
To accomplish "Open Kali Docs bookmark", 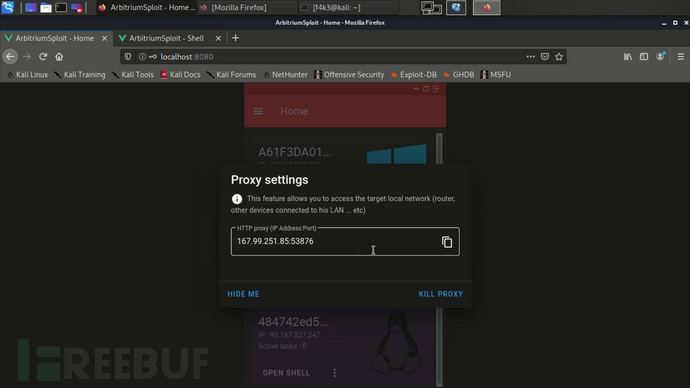I will tap(180, 75).
